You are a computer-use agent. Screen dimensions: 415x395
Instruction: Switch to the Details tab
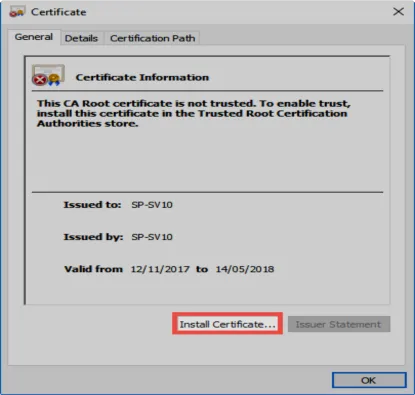point(81,38)
